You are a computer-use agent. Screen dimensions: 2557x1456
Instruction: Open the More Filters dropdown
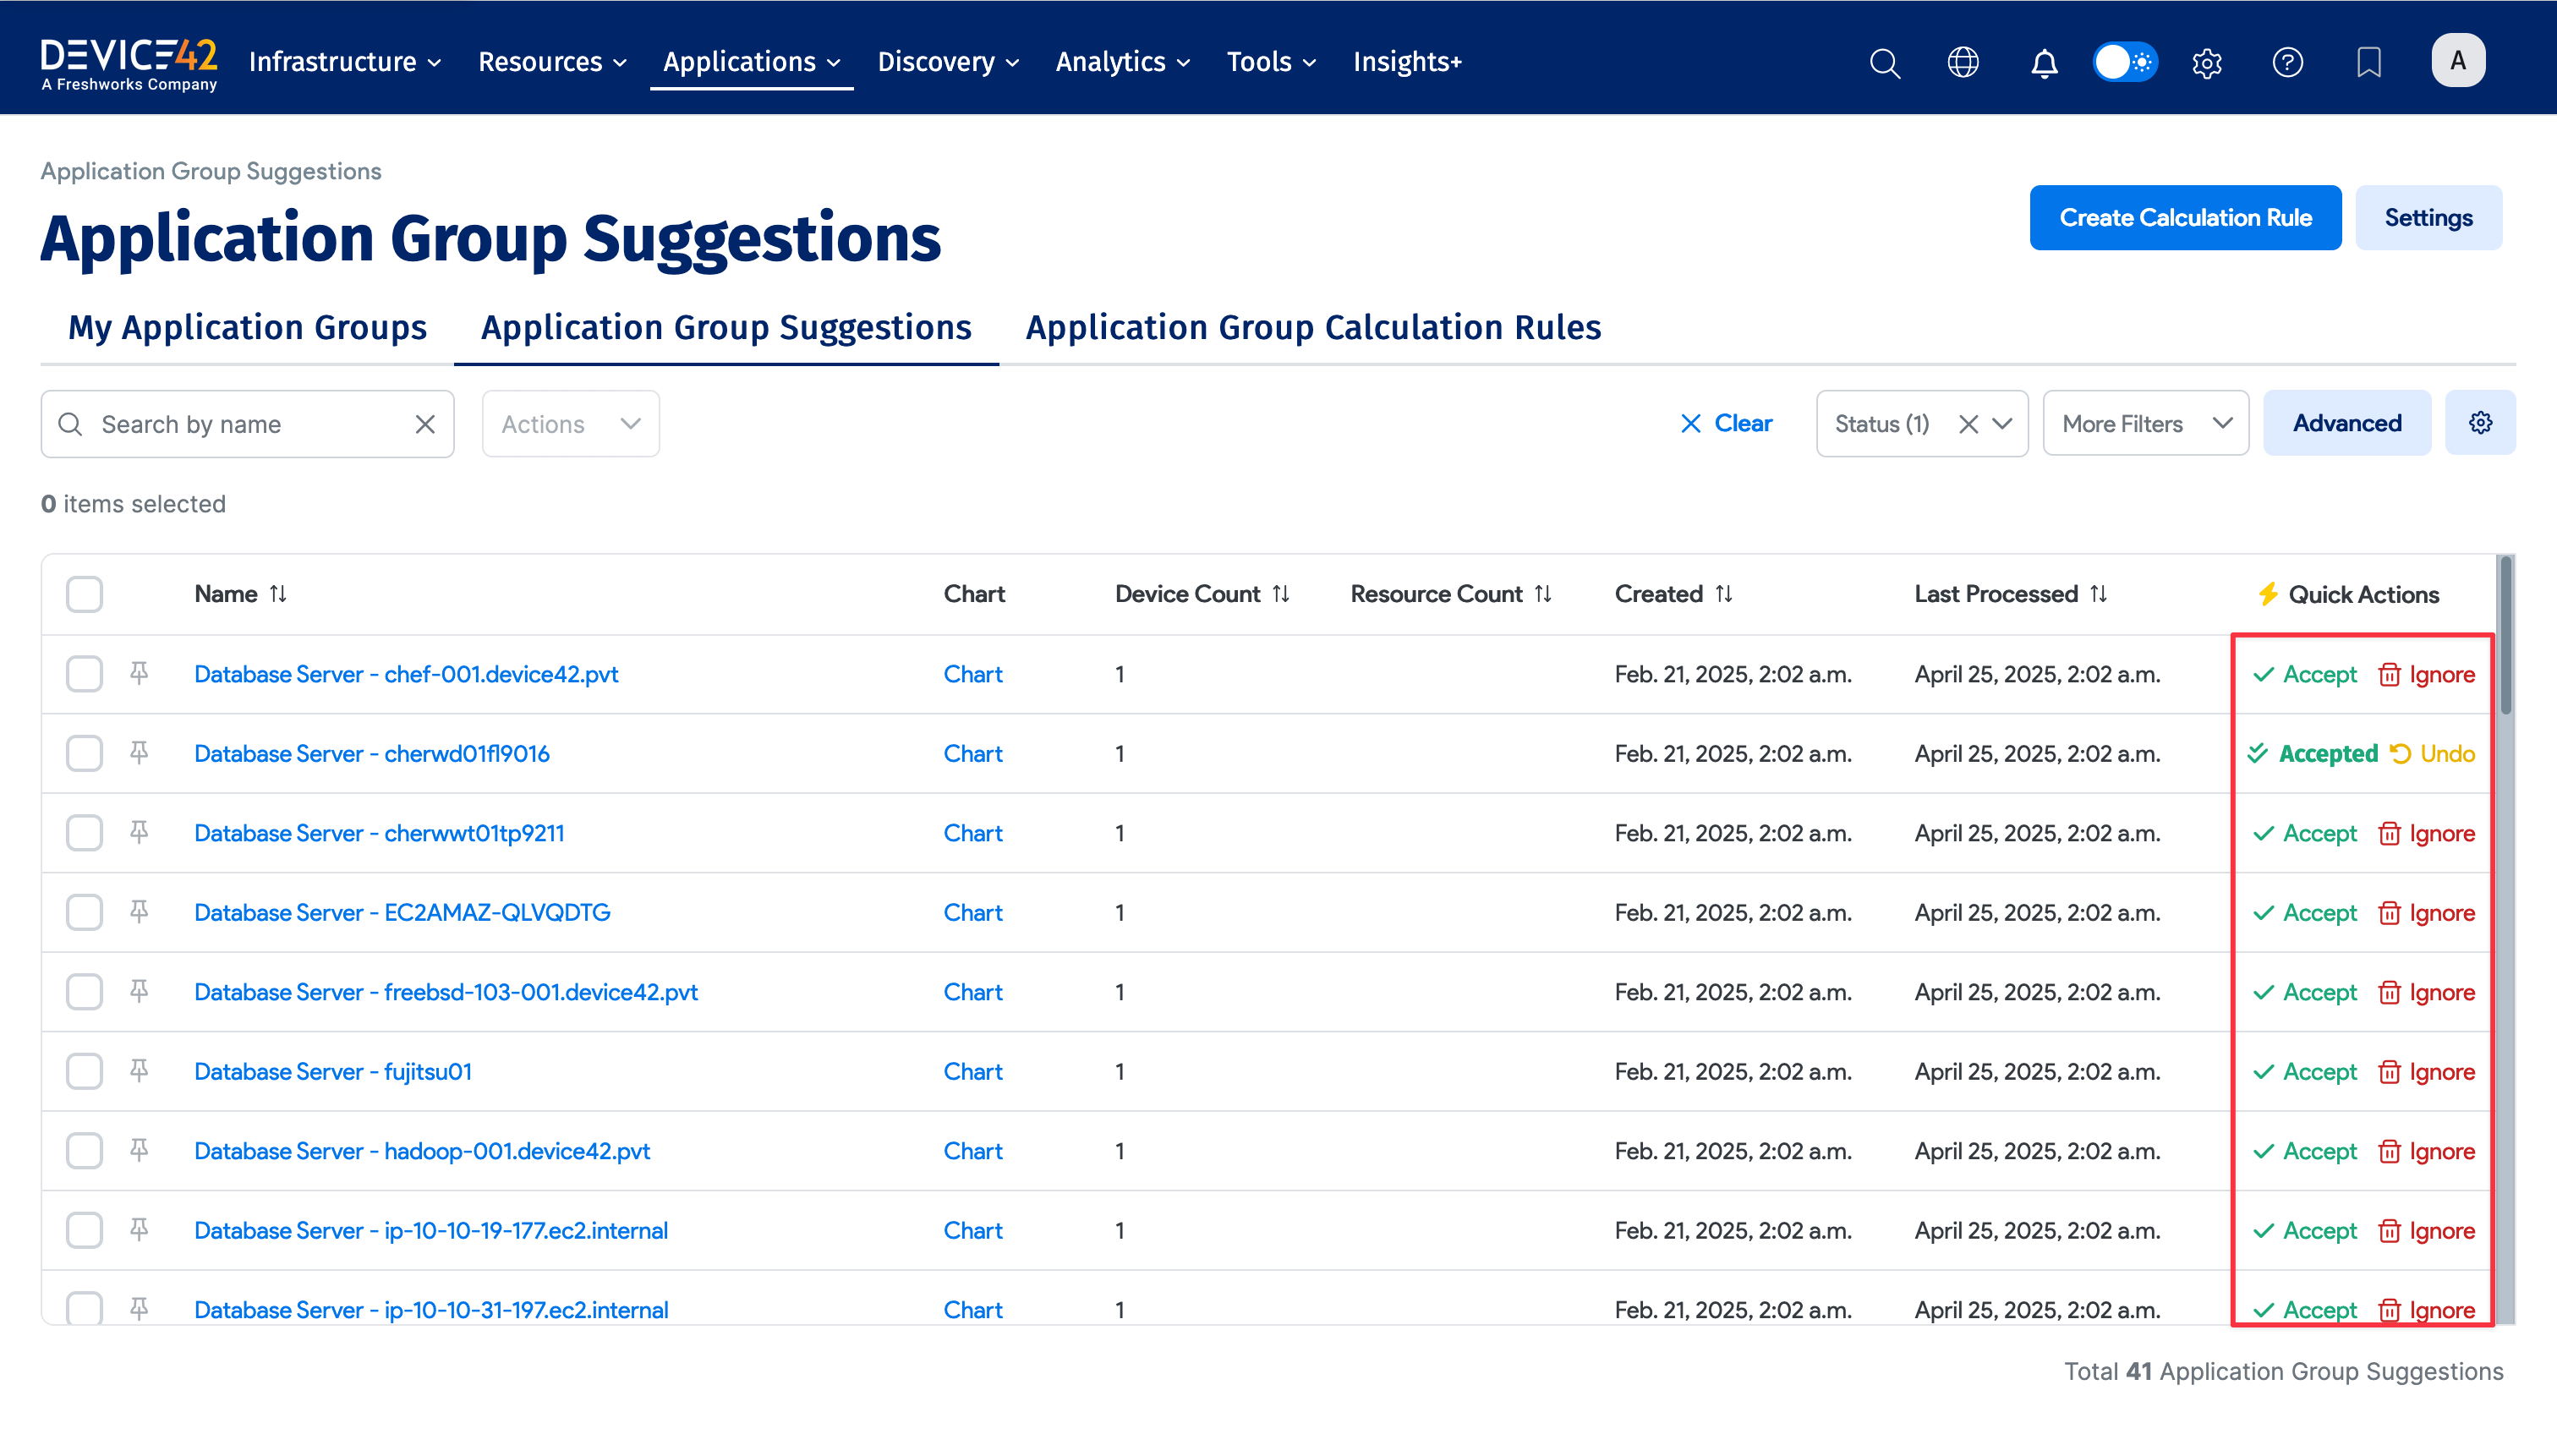tap(2146, 423)
